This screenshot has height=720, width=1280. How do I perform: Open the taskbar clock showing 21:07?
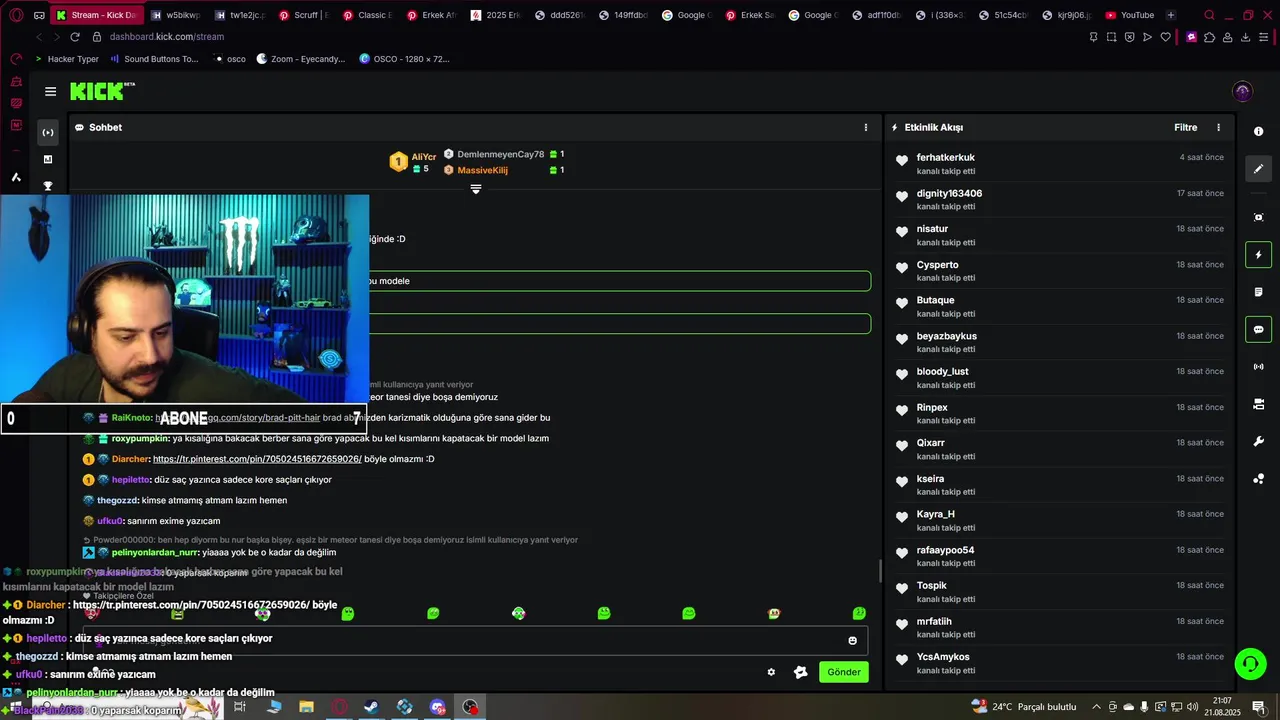point(1222,706)
